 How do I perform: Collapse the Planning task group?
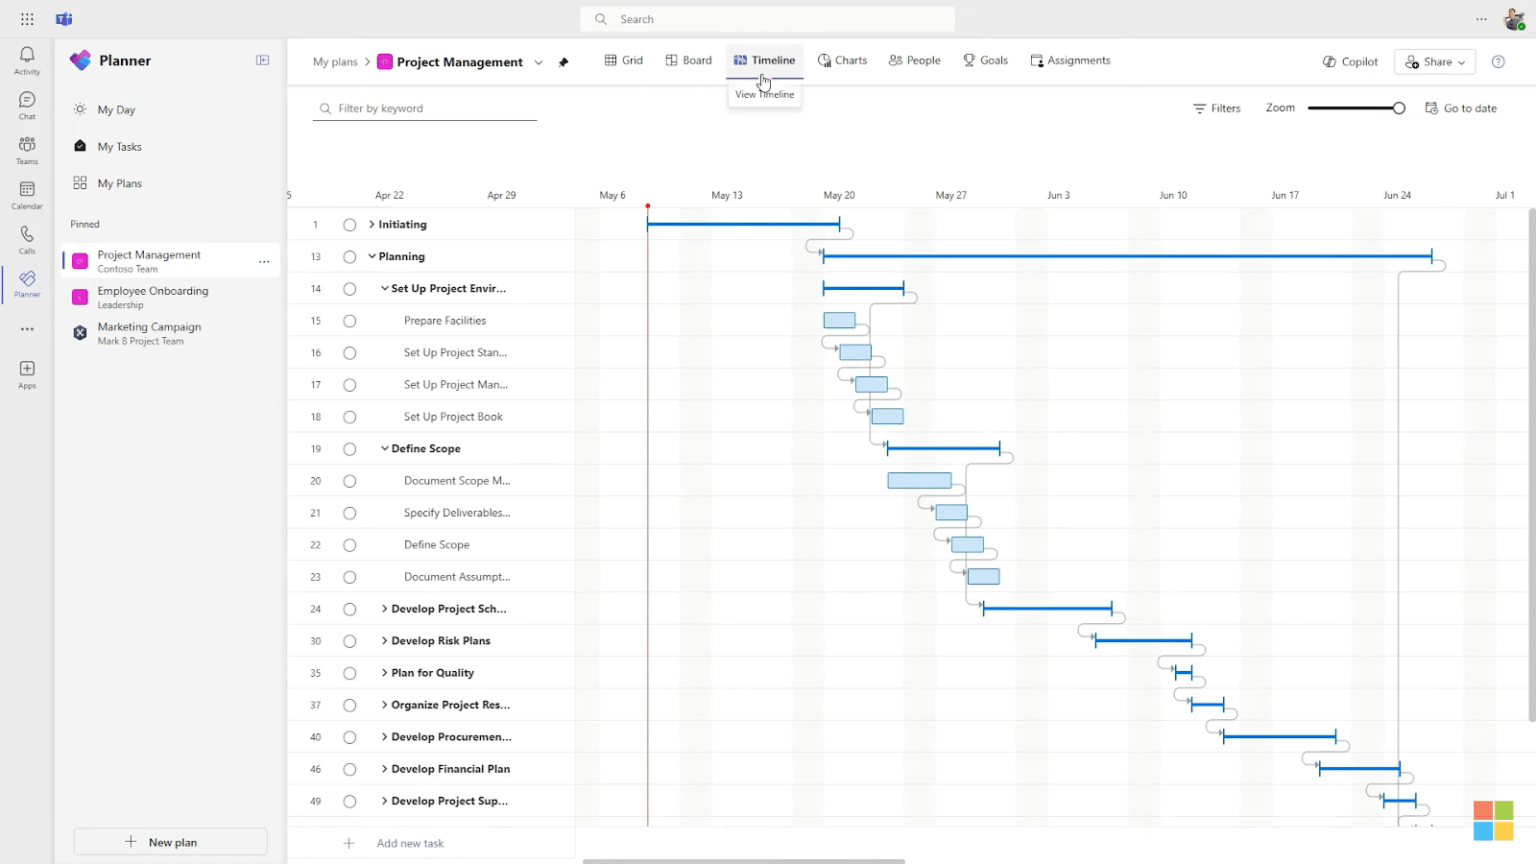pyautogui.click(x=371, y=256)
